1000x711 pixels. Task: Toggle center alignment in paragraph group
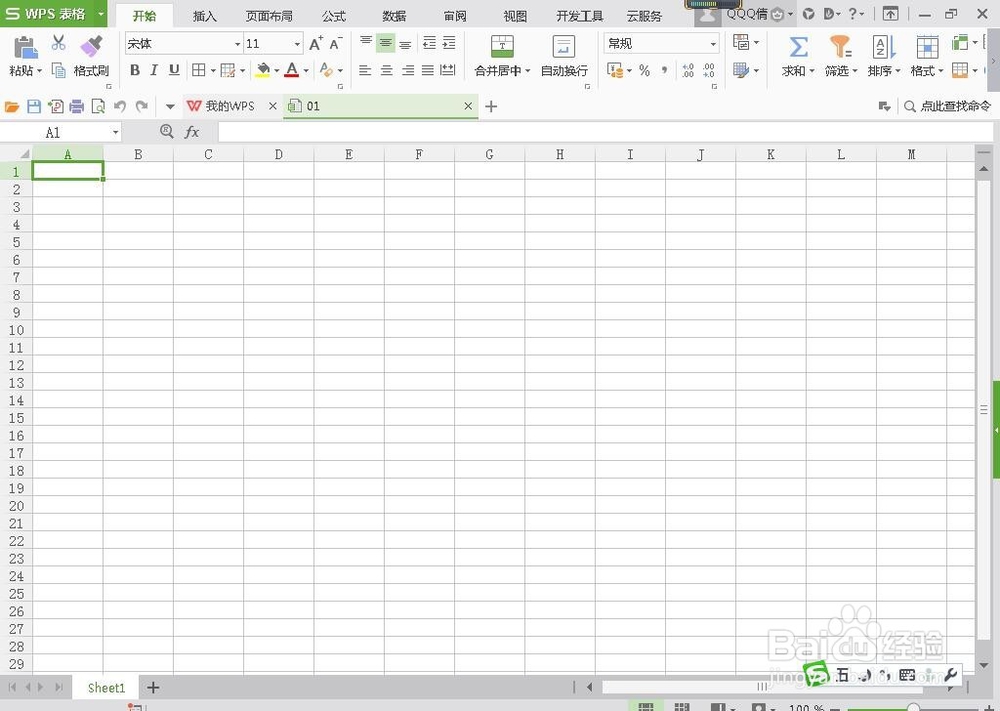(386, 70)
